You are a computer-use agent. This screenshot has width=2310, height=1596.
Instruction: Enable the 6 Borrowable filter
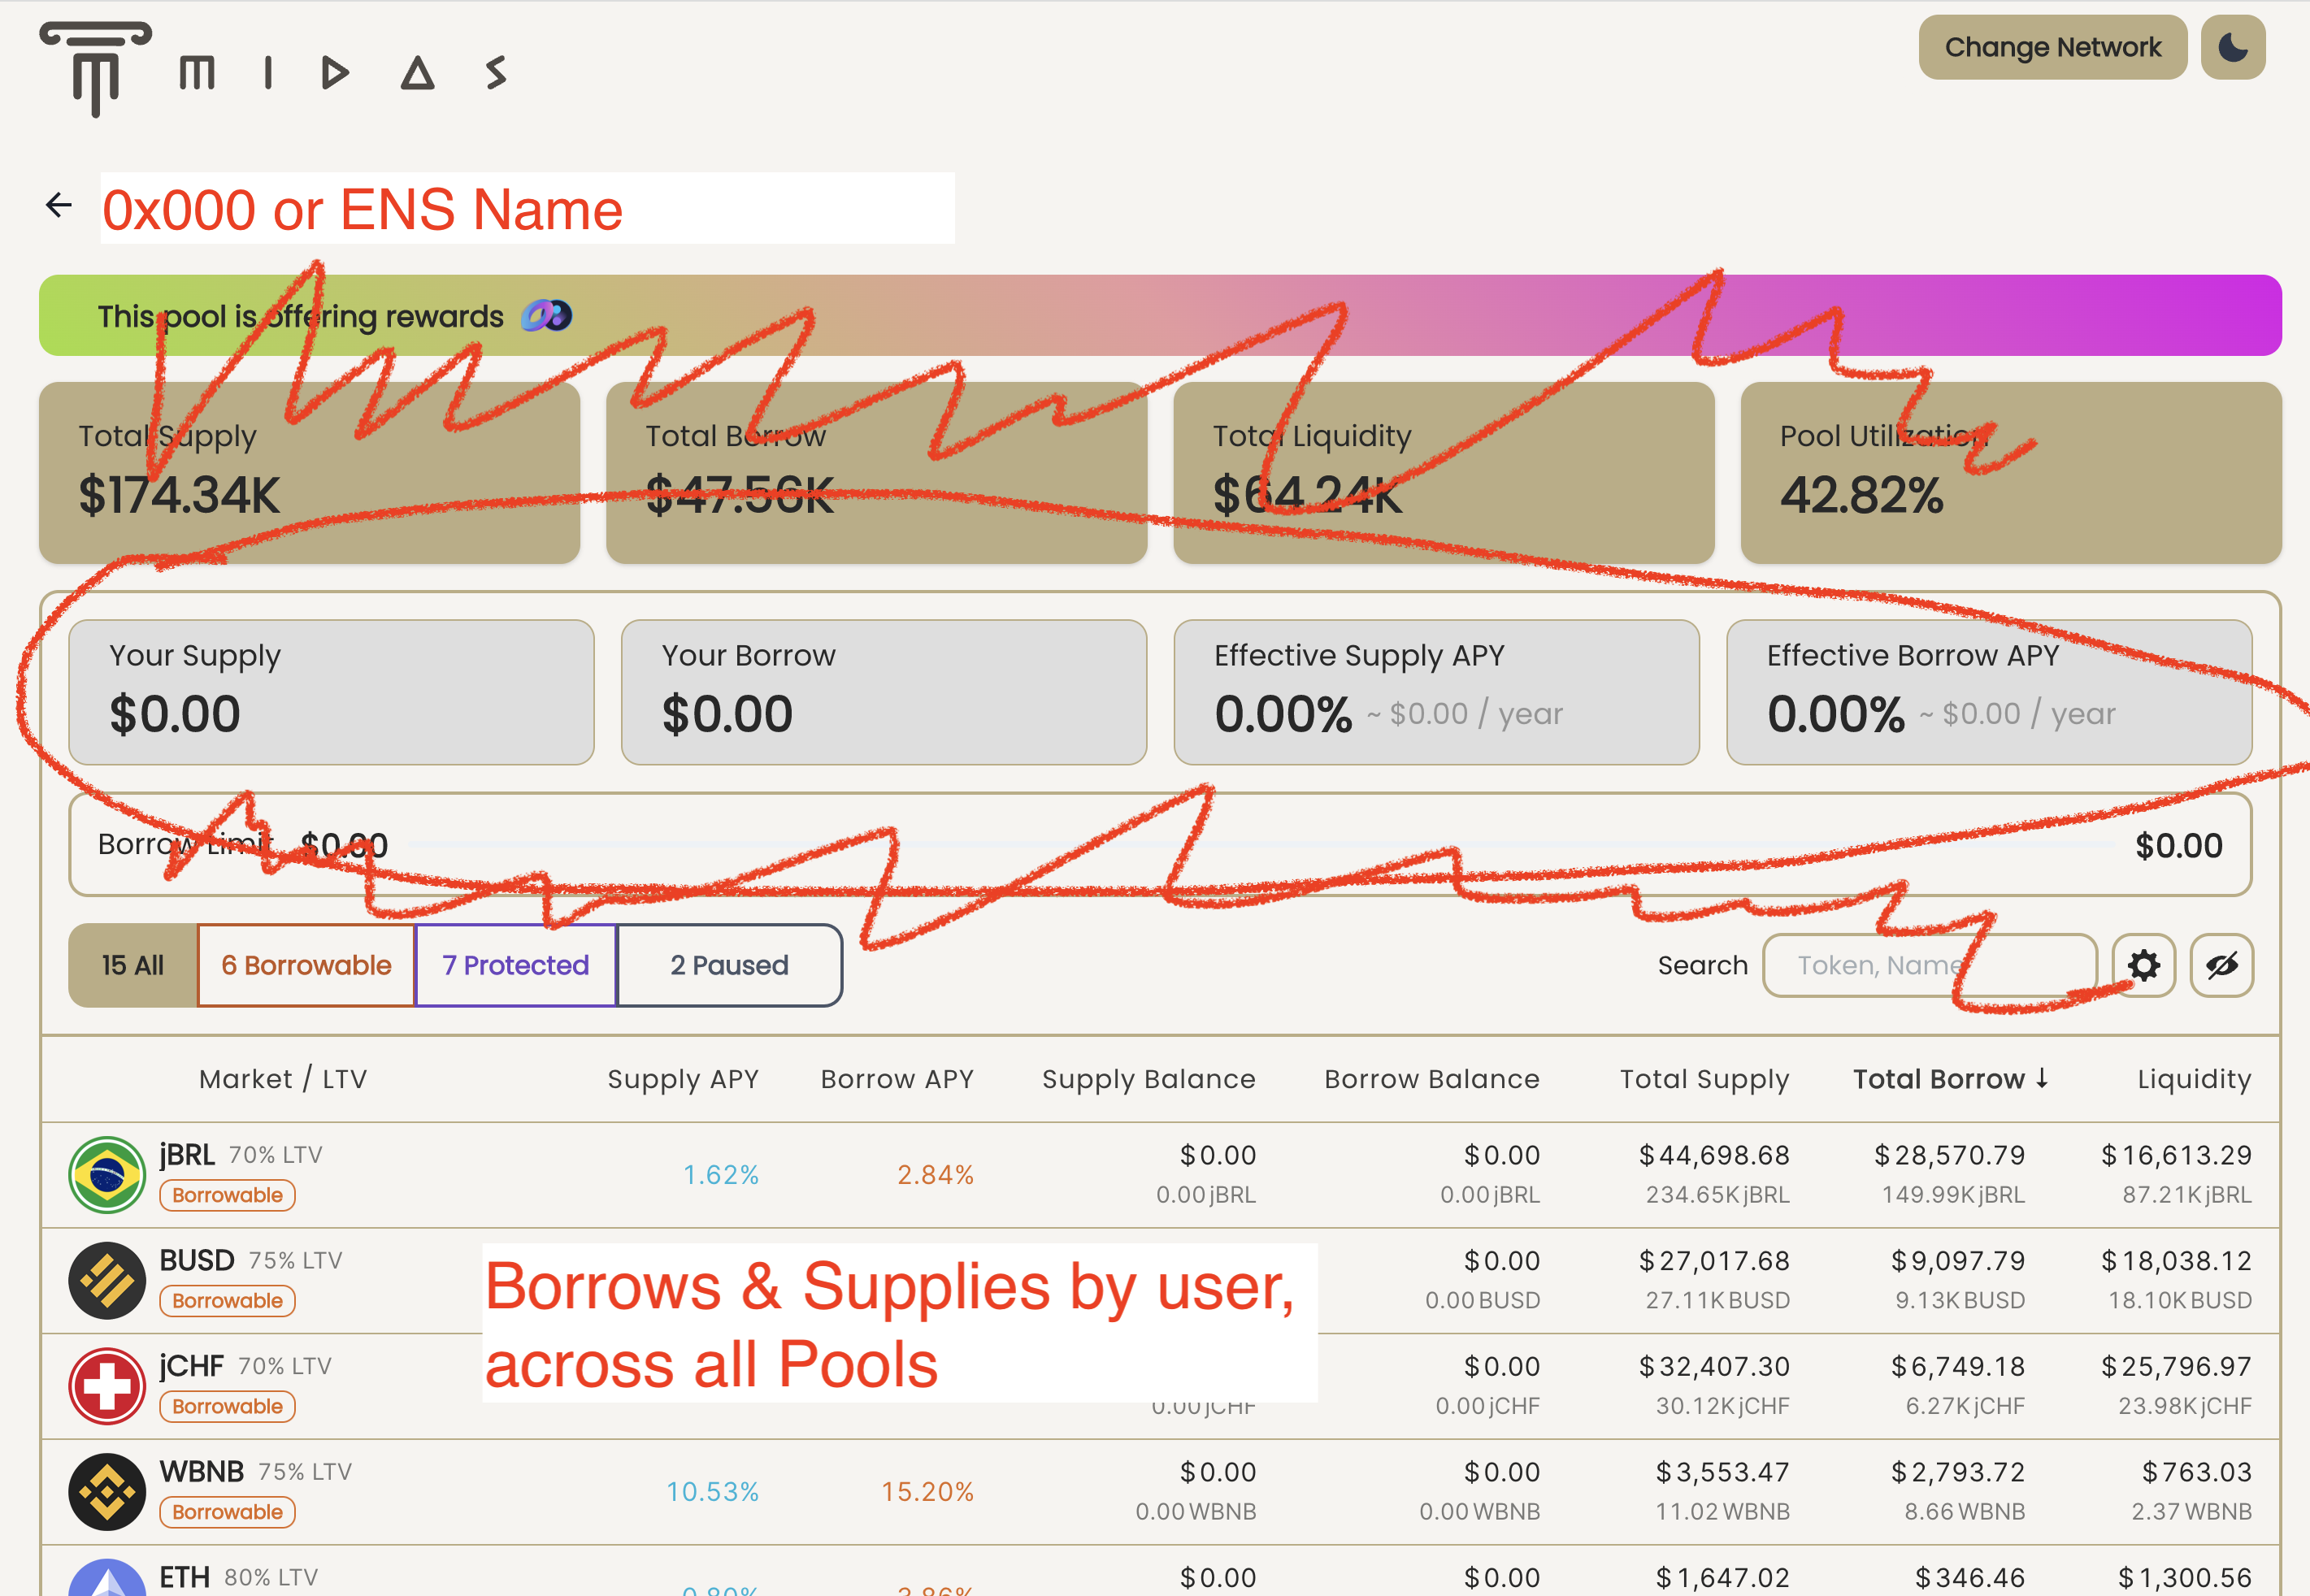306,964
